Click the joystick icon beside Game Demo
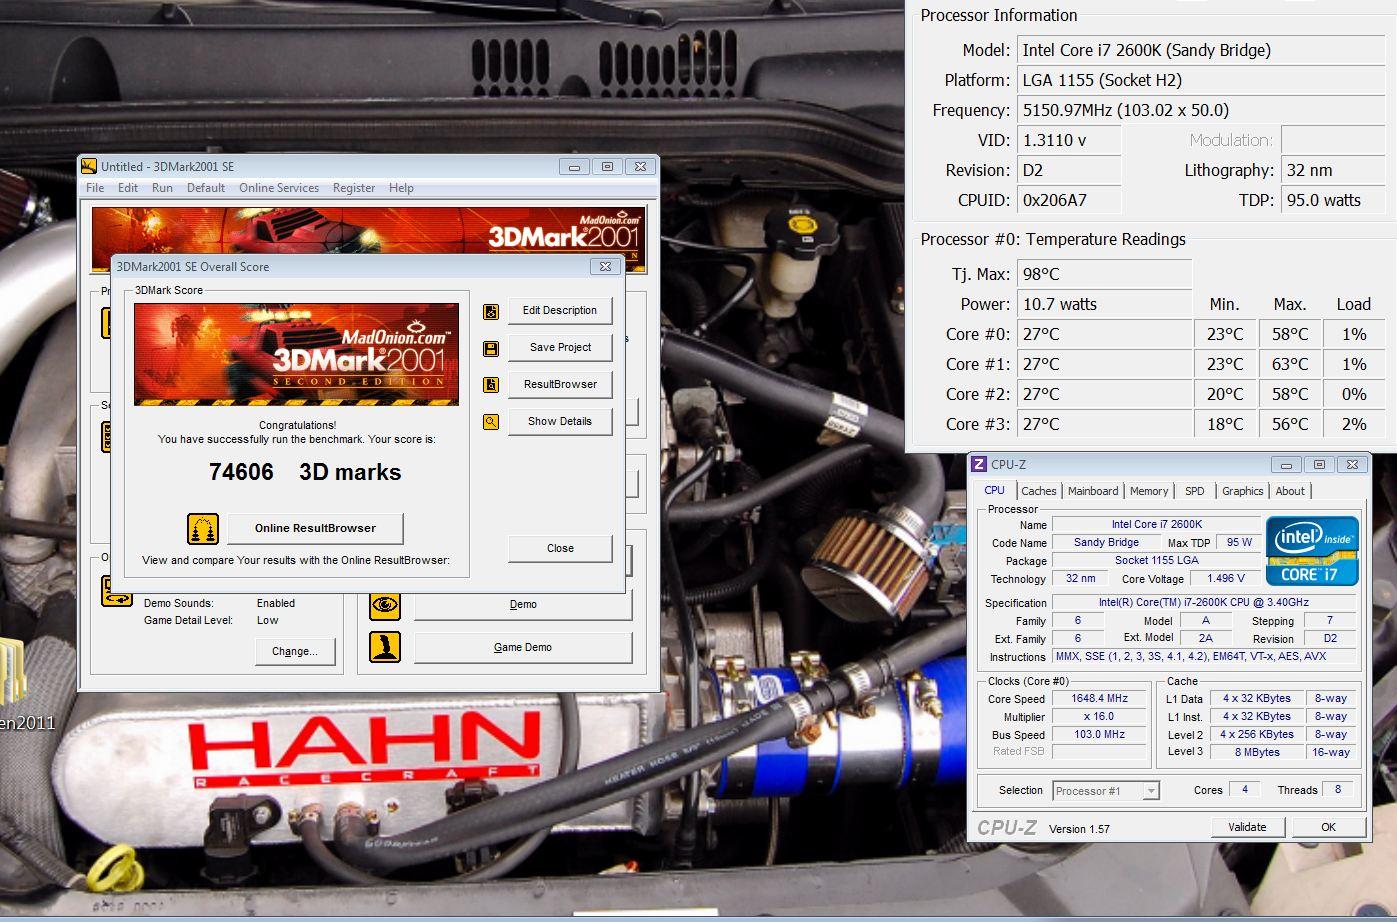The height and width of the screenshot is (922, 1397). pyautogui.click(x=385, y=647)
